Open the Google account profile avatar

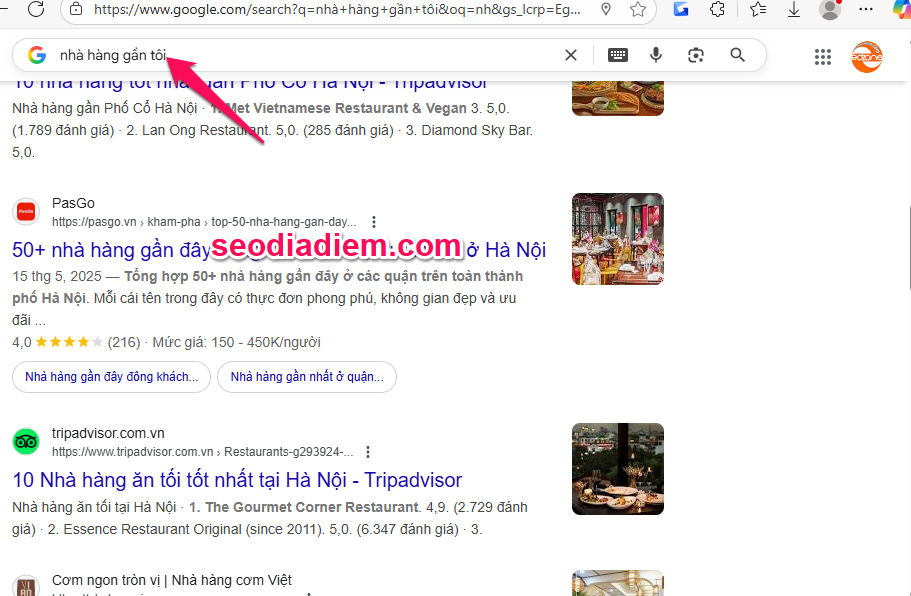[867, 57]
